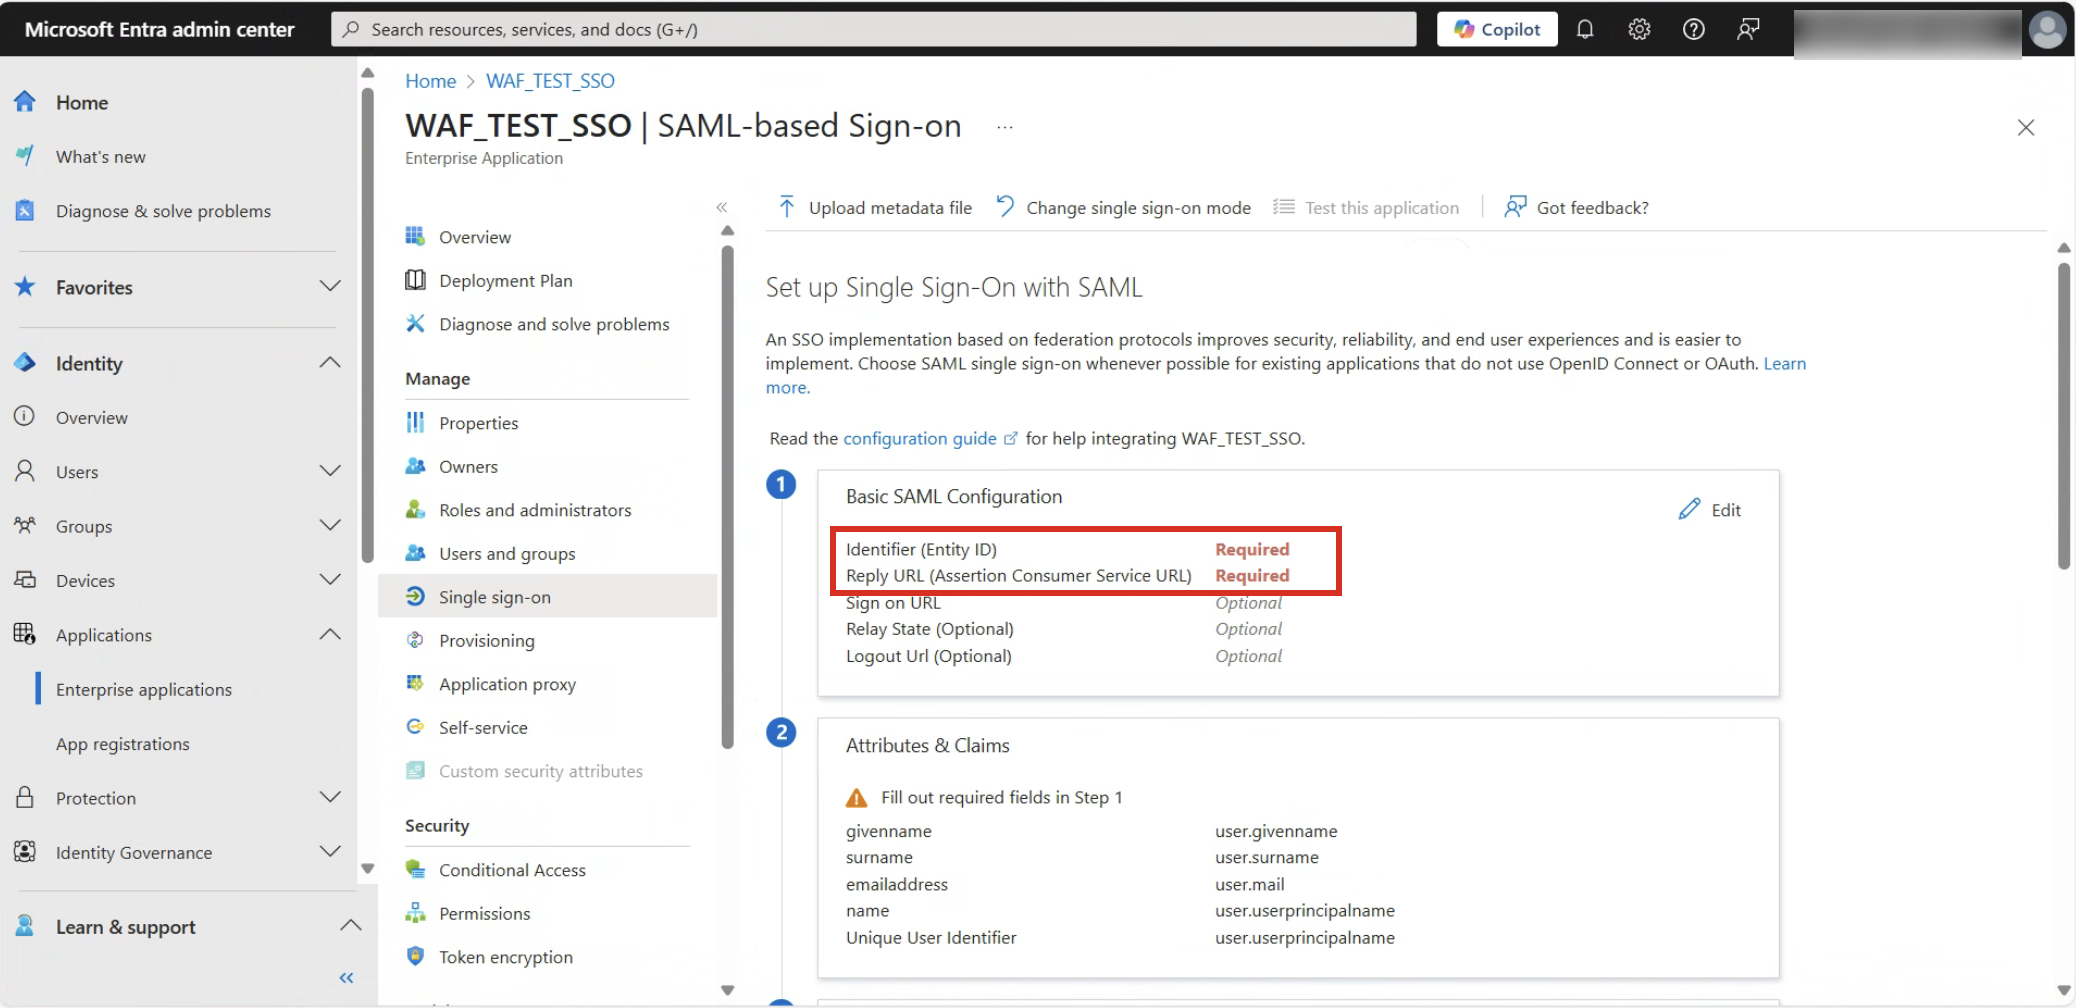
Task: Click 'user.mail' claim value
Action: [x=1250, y=884]
